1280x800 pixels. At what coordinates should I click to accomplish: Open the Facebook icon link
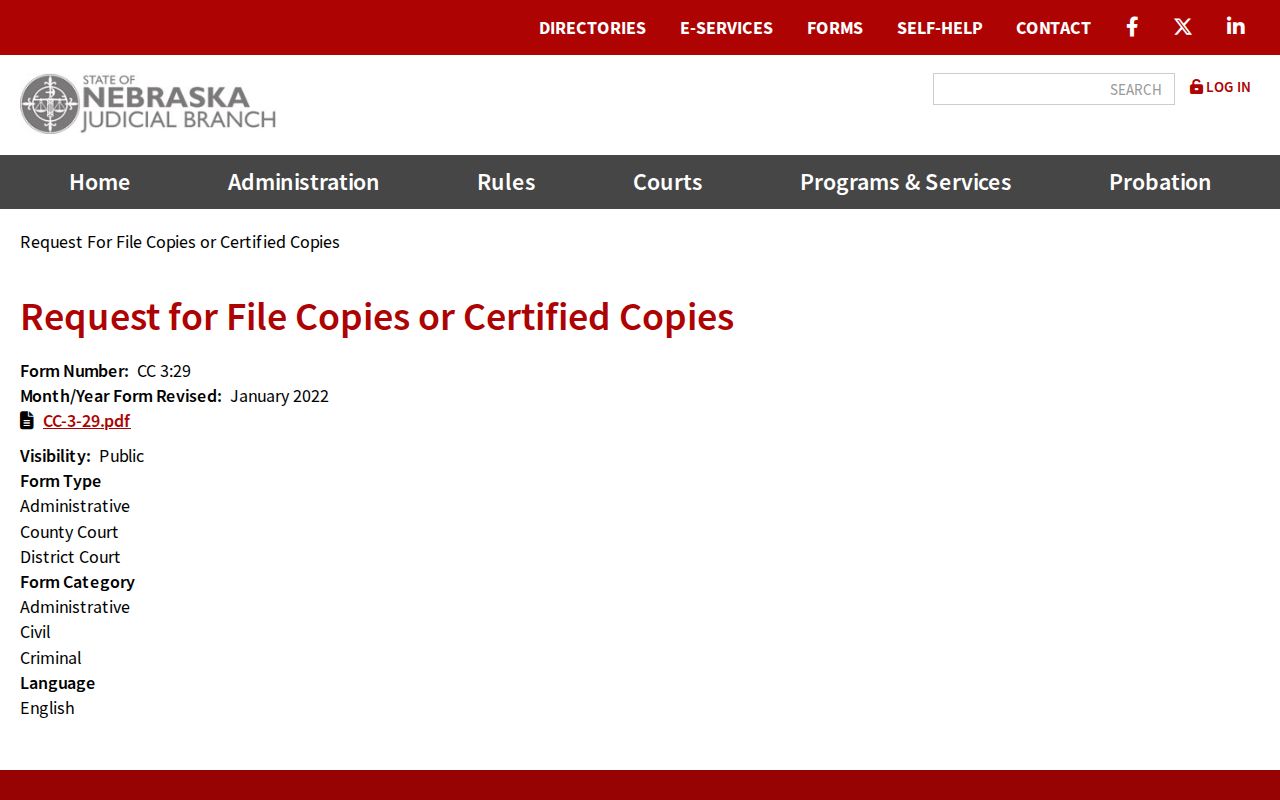click(1132, 27)
